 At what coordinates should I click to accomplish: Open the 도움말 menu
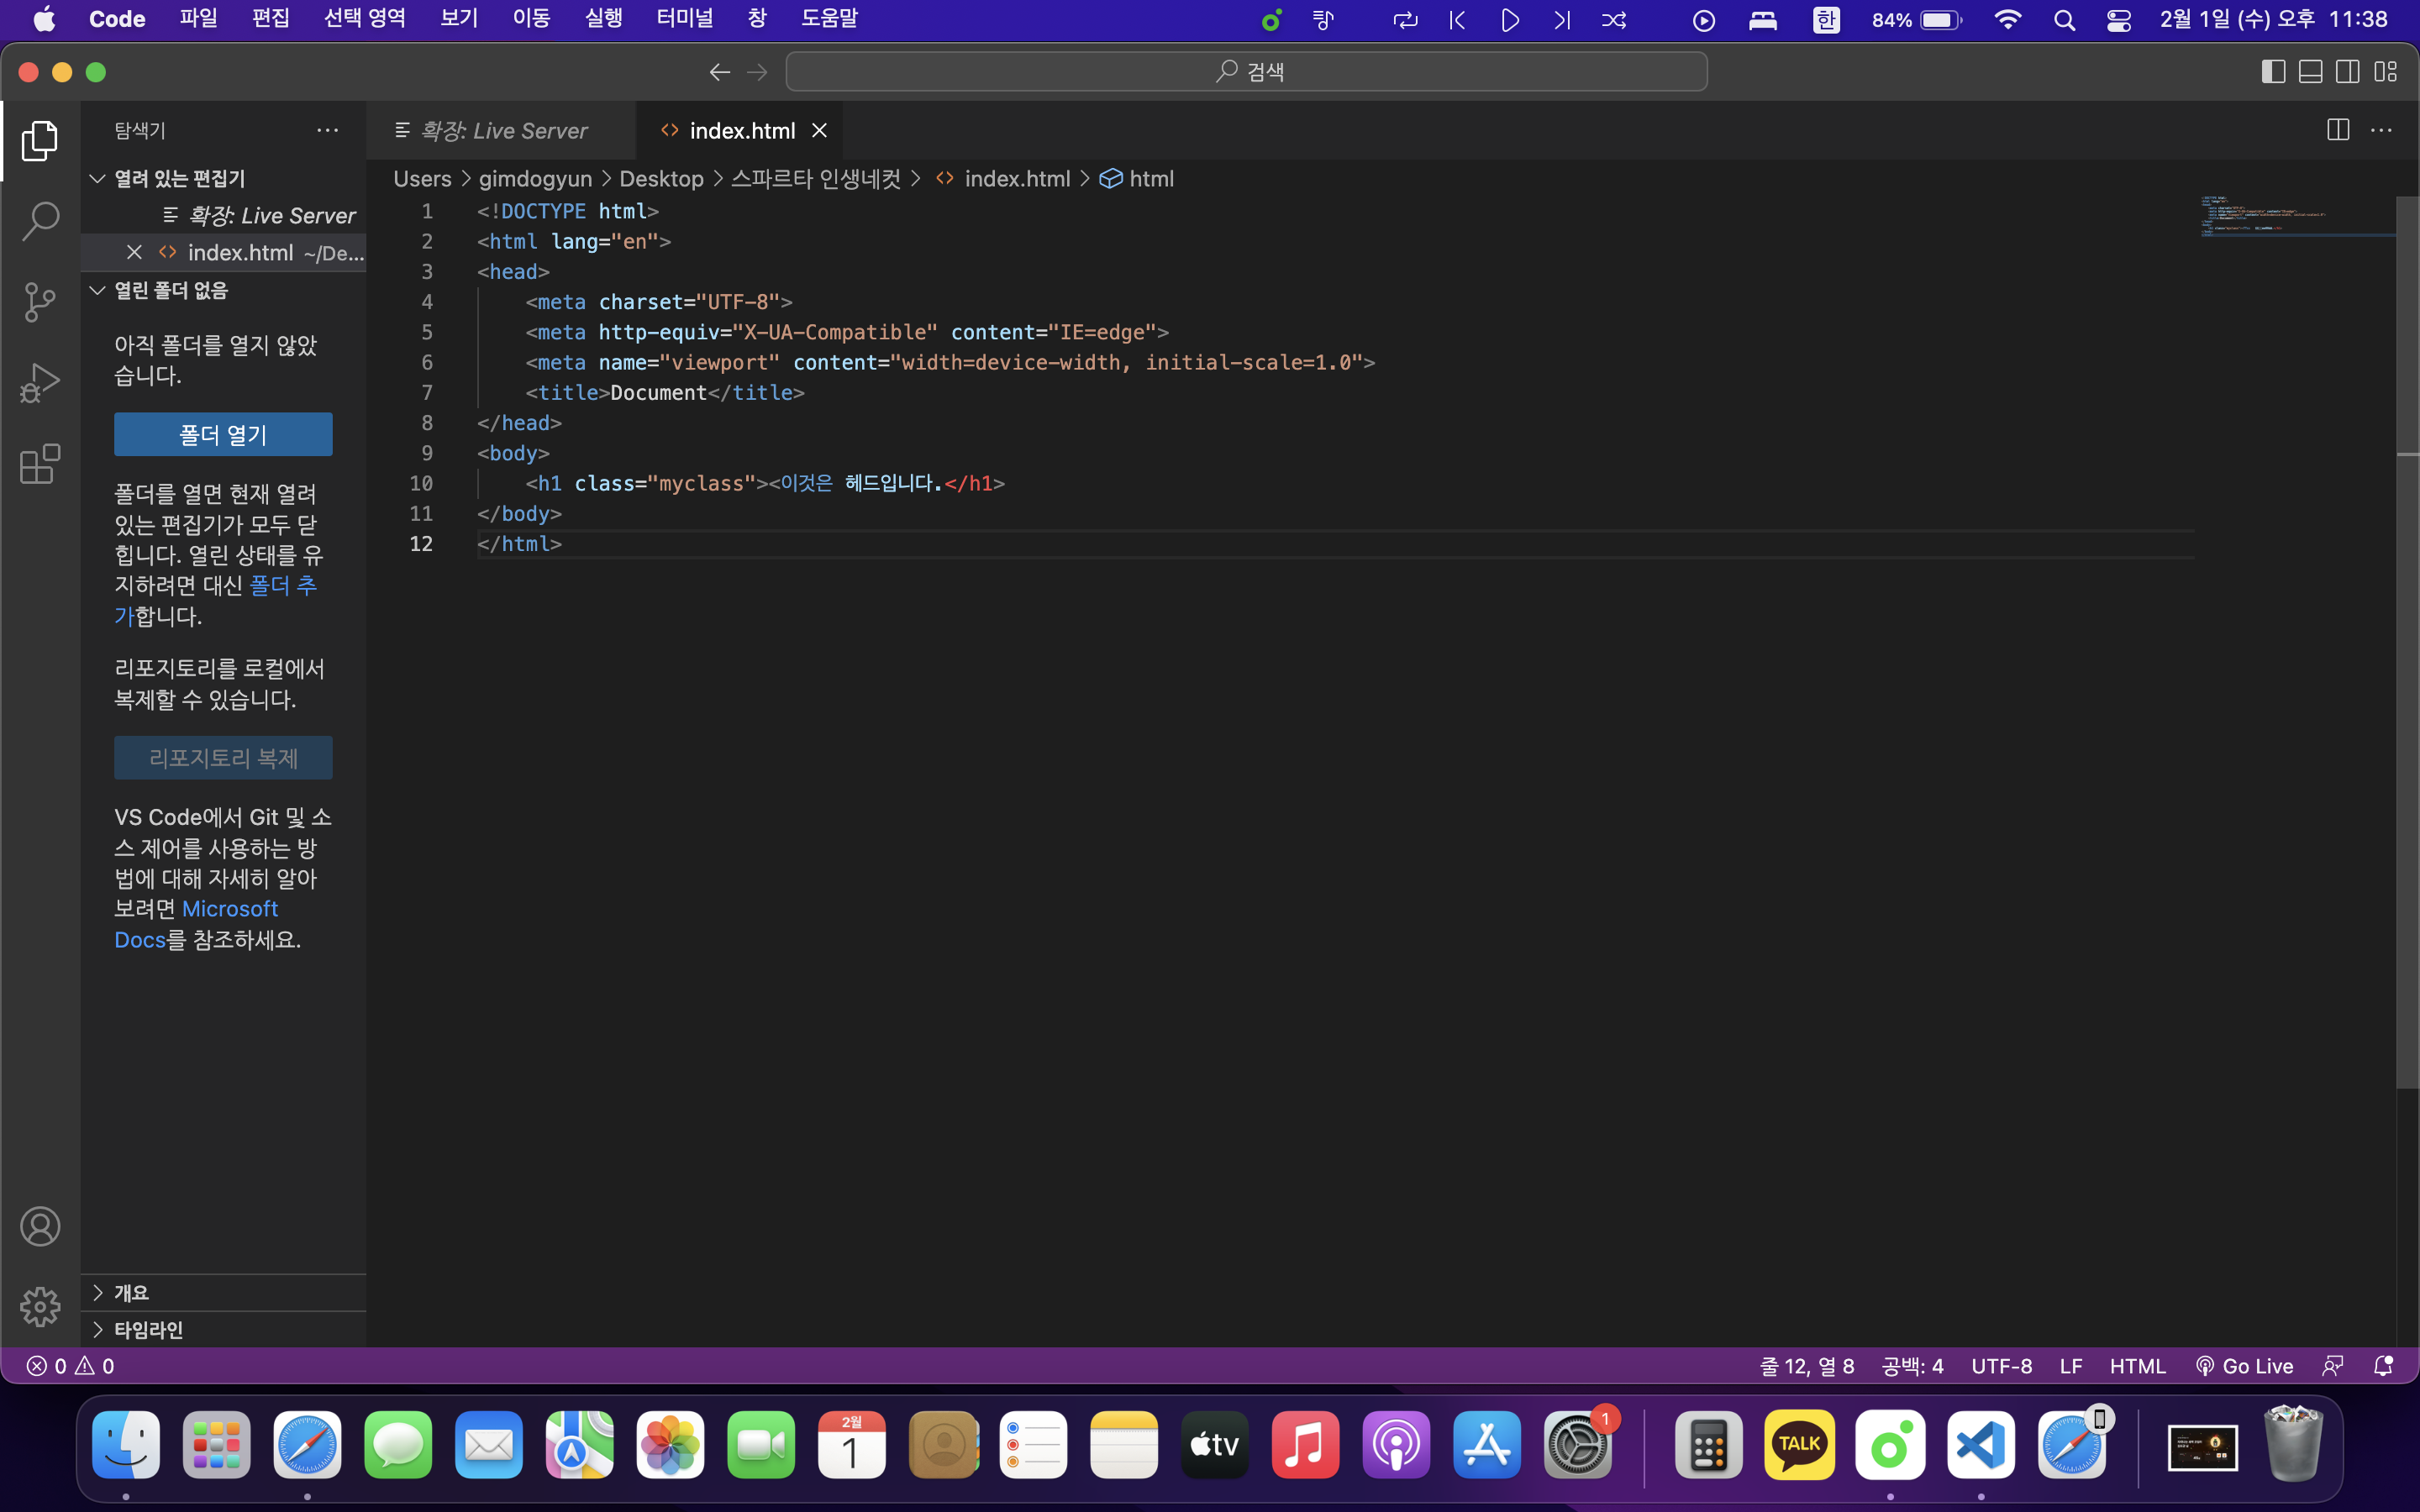tap(829, 19)
